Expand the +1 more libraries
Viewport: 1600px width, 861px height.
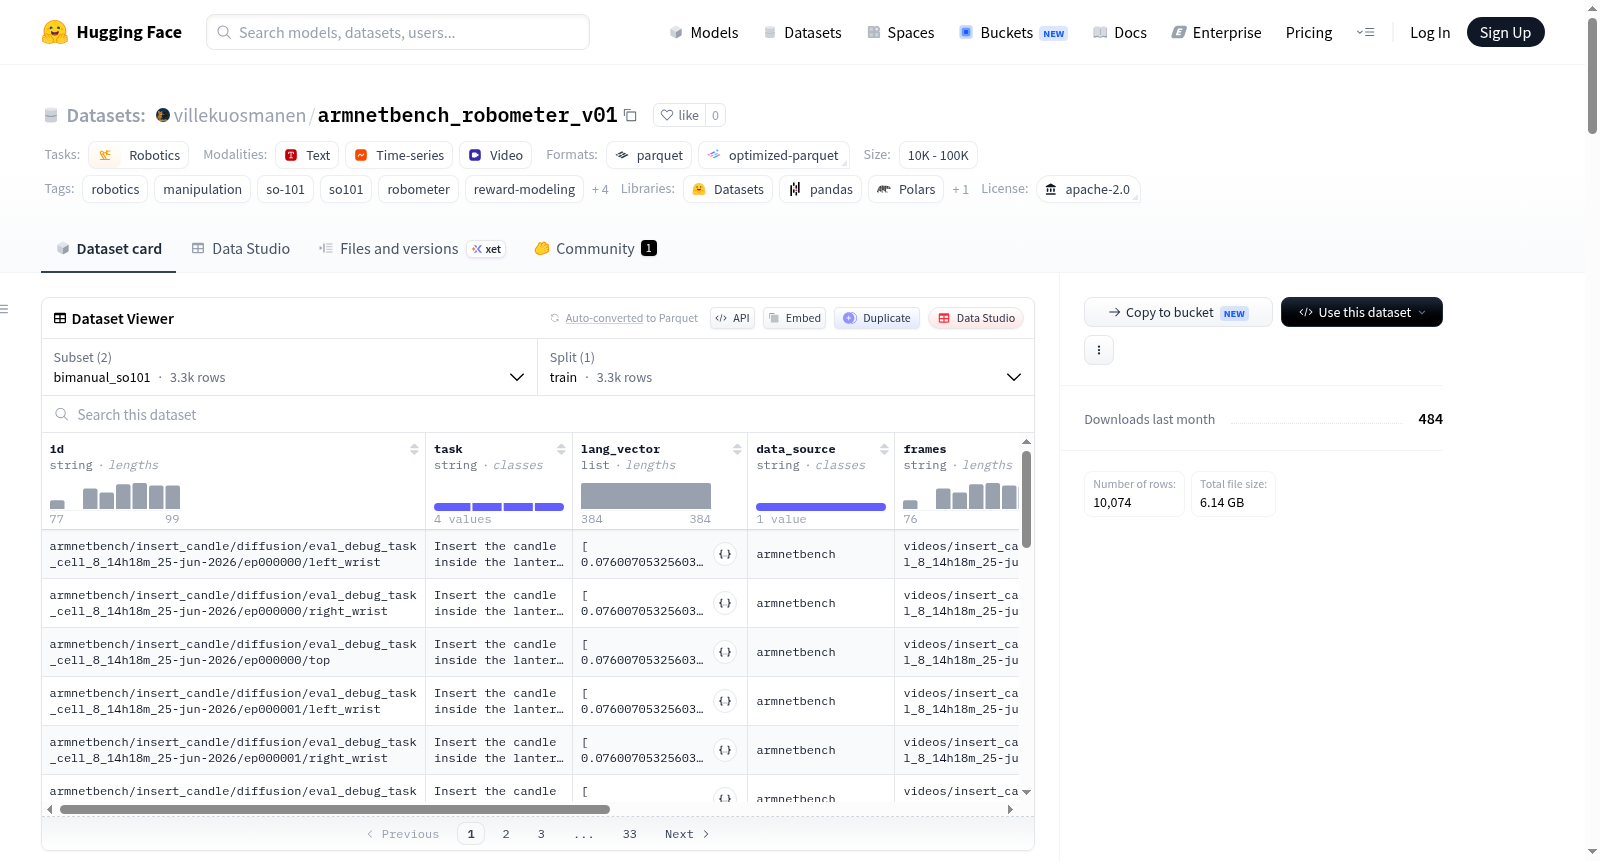tap(960, 189)
